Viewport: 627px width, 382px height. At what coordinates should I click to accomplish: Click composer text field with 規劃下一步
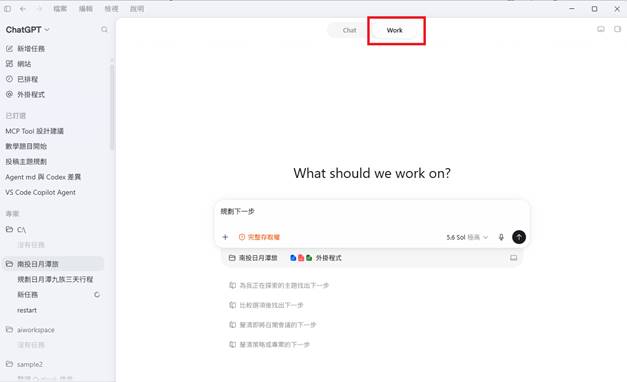coord(372,212)
